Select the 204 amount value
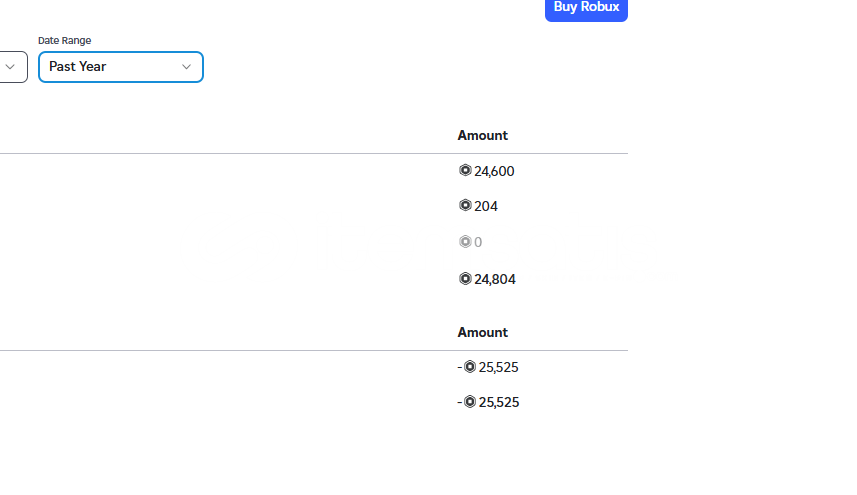 tap(486, 206)
